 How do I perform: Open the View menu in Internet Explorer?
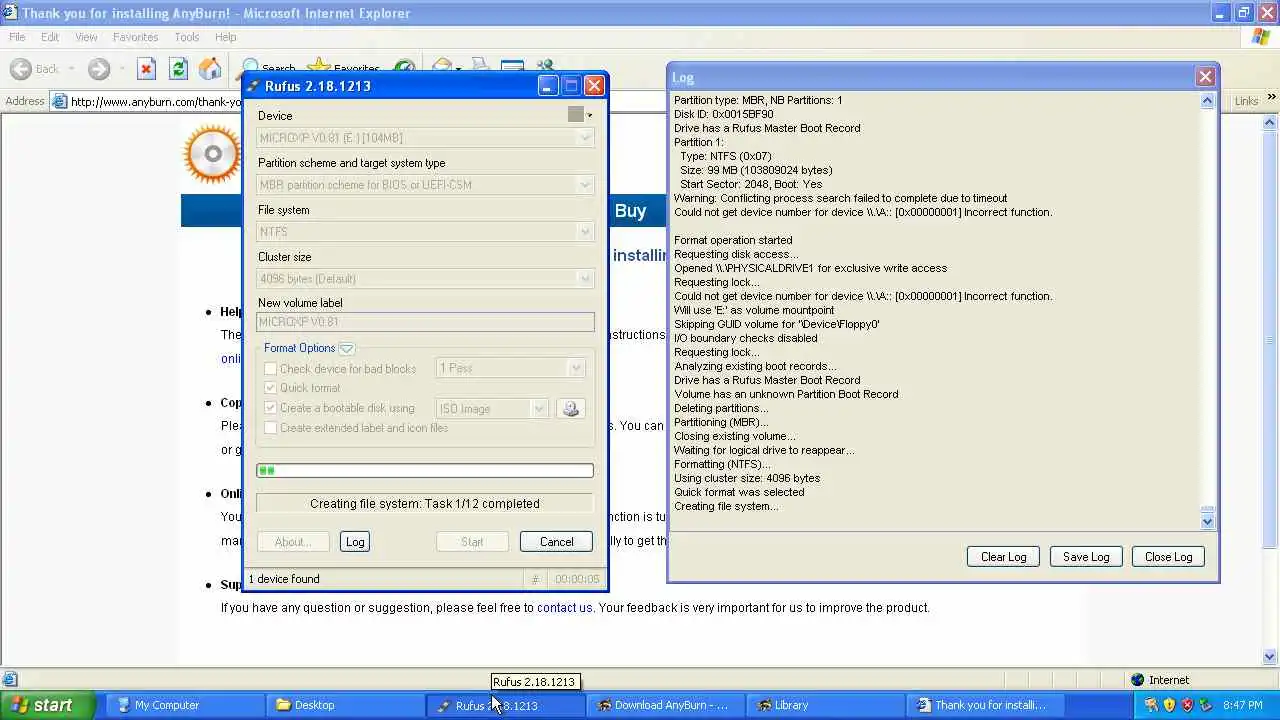tap(86, 37)
